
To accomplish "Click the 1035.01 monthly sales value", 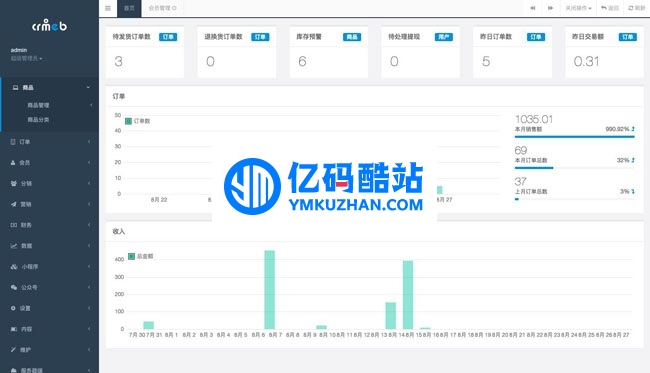I will pos(534,119).
